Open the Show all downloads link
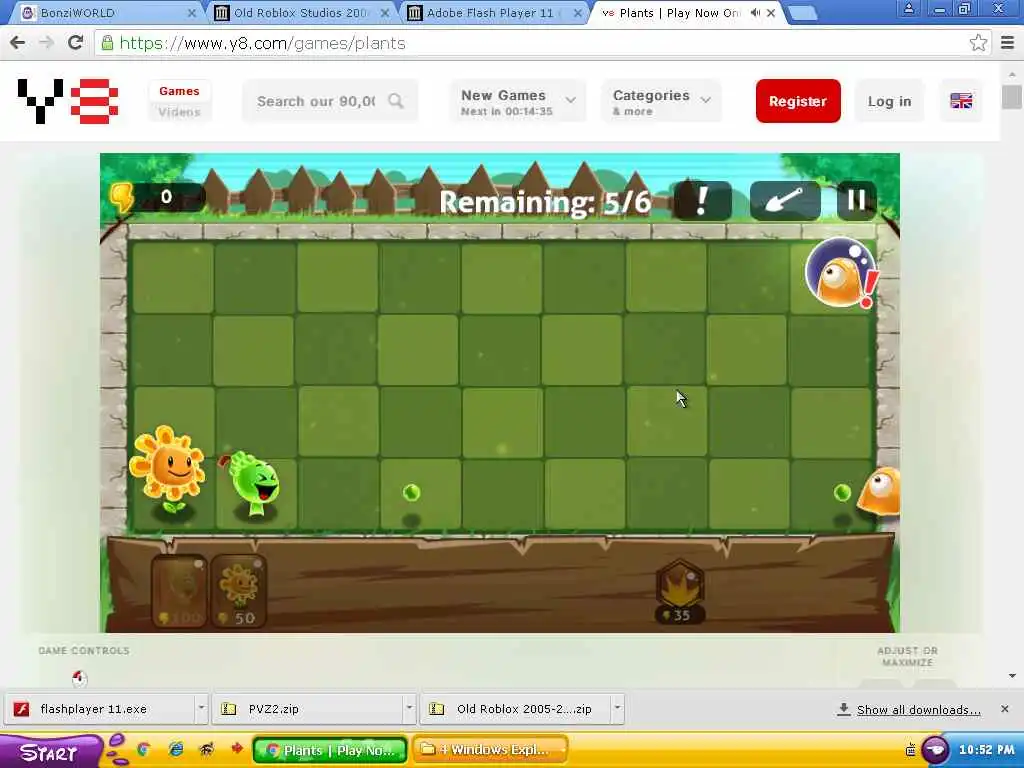Screen dimensions: 1024x768 [918, 710]
